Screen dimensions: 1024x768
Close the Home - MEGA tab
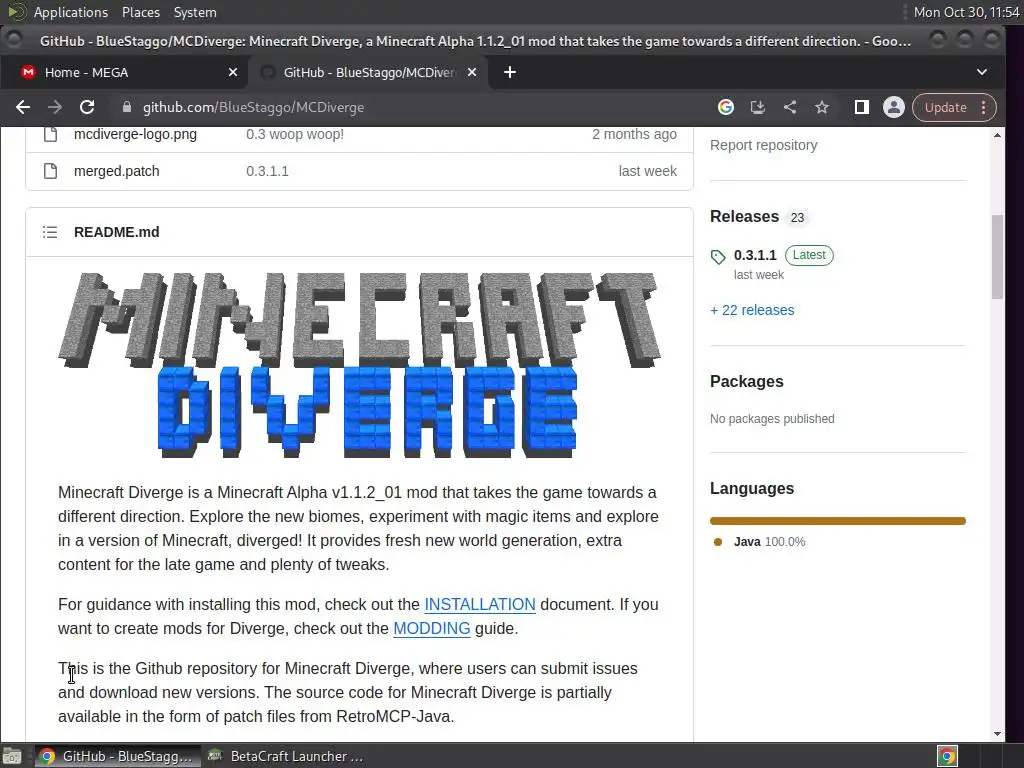click(232, 72)
